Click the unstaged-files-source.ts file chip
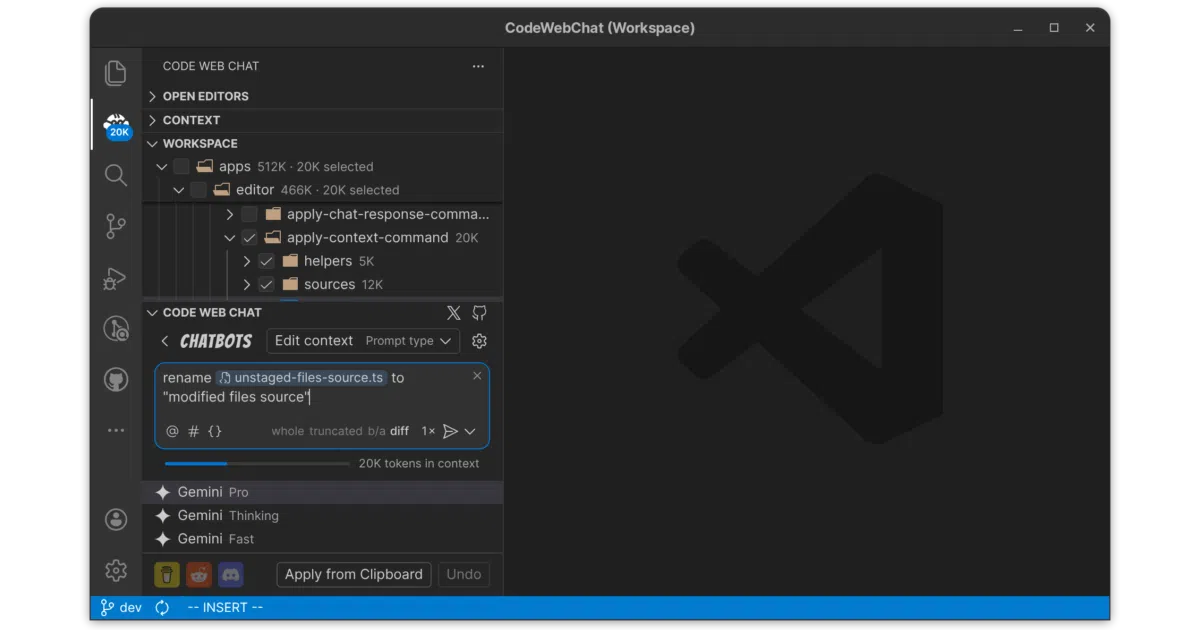 [x=301, y=378]
